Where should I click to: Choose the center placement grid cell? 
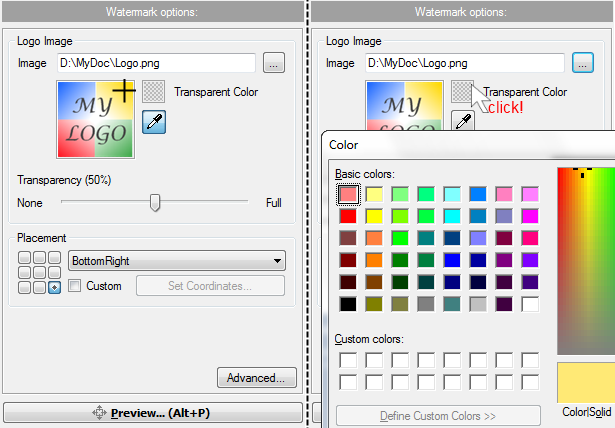tap(39, 272)
